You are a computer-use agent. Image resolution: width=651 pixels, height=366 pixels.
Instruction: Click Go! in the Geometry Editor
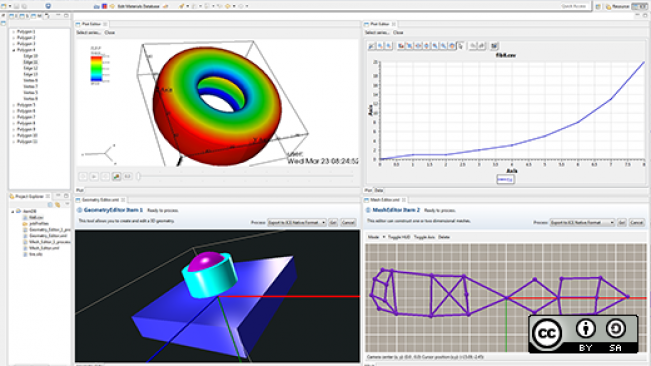tap(333, 223)
